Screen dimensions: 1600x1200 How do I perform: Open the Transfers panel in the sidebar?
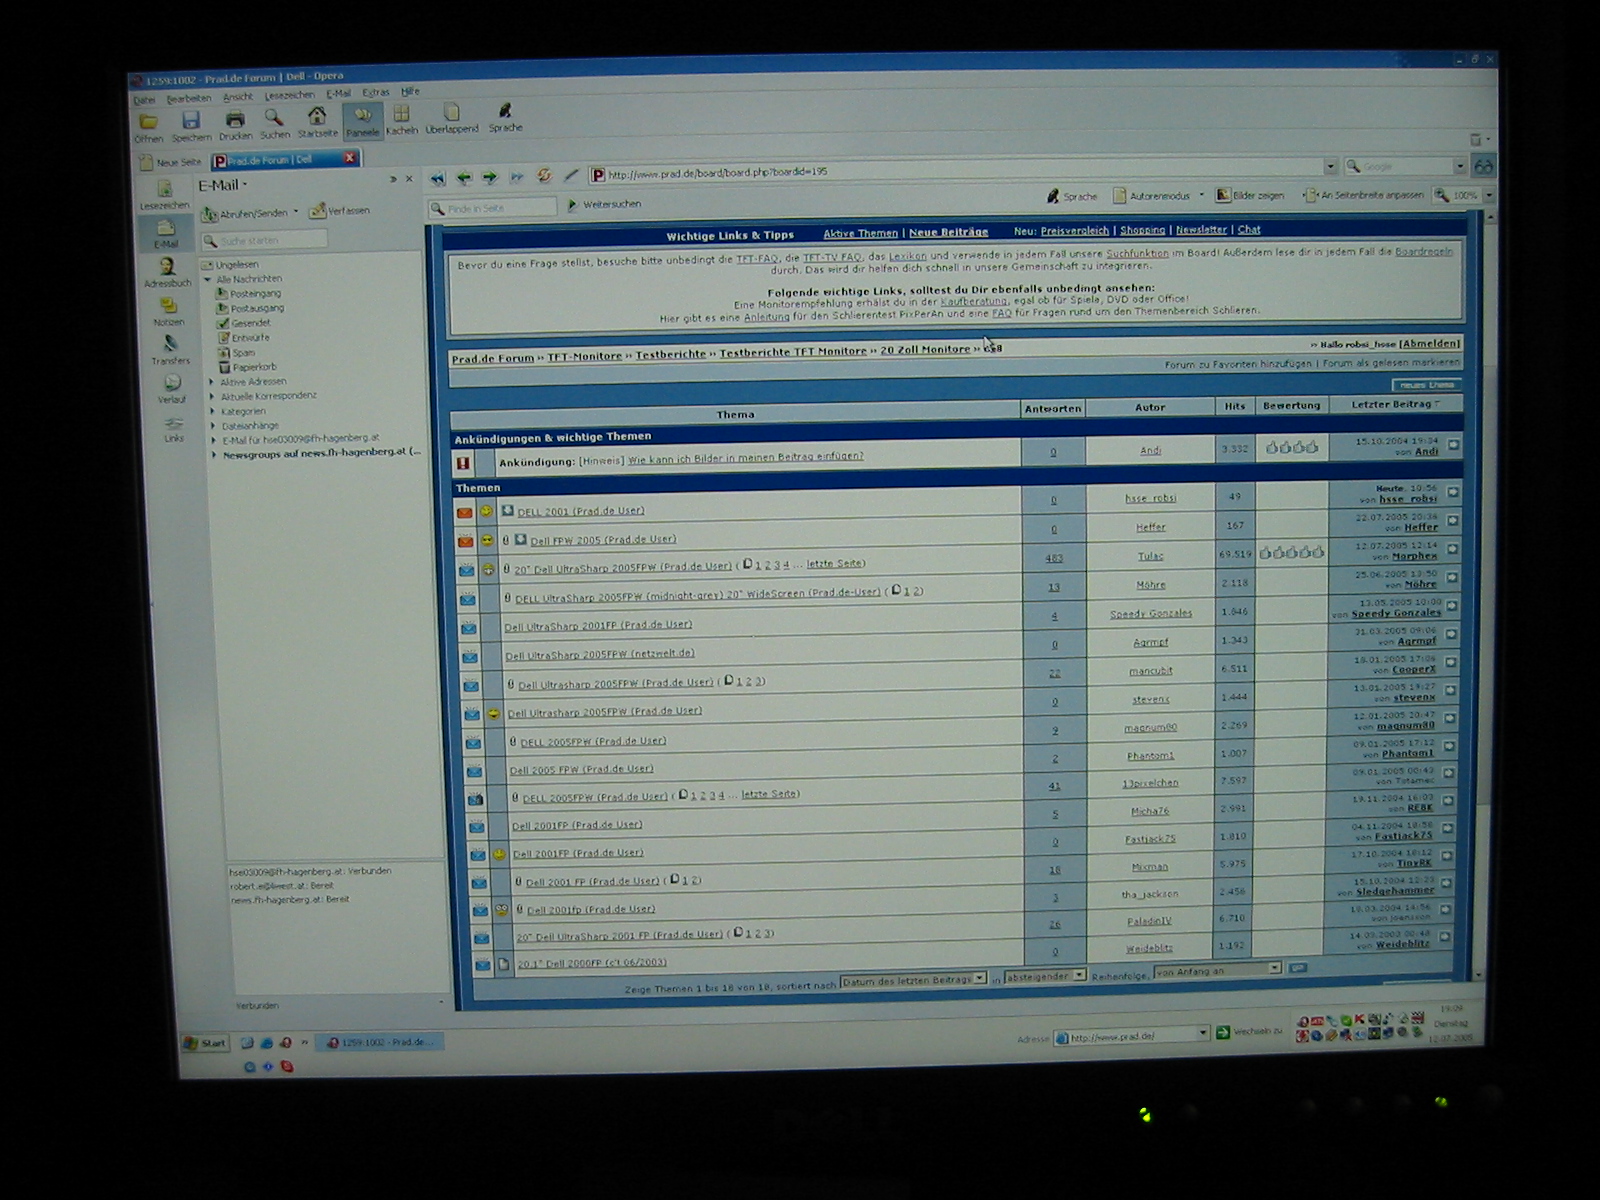point(170,346)
